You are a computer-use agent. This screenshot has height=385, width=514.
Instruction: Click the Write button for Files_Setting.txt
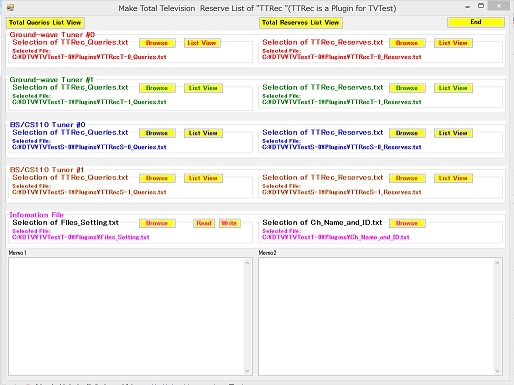229,223
